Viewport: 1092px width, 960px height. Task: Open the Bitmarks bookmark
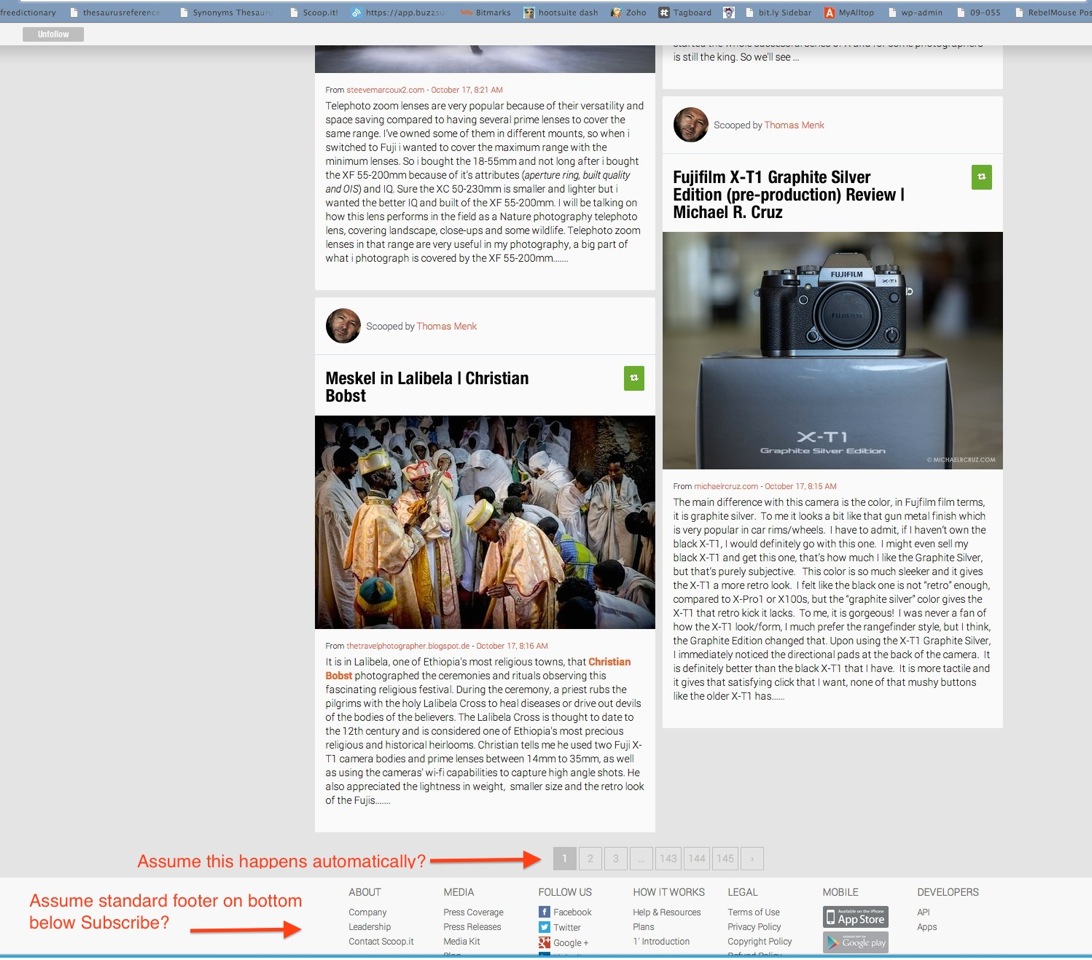[x=486, y=13]
